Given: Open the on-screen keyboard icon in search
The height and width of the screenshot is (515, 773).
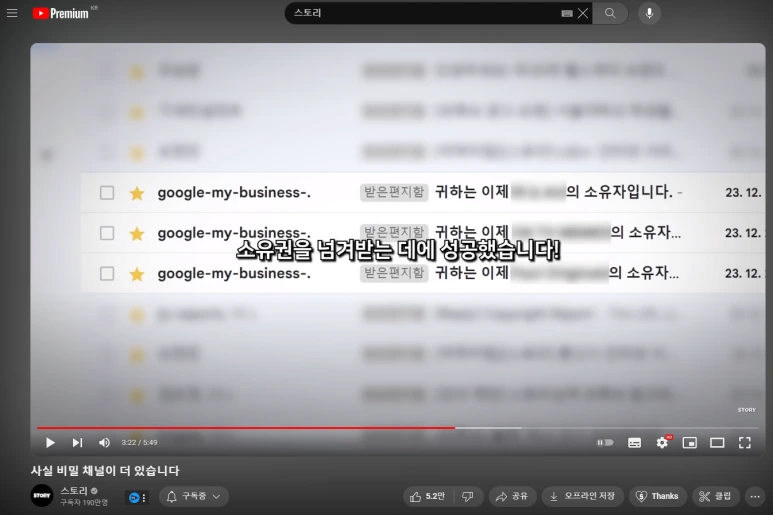Looking at the screenshot, I should coord(567,14).
